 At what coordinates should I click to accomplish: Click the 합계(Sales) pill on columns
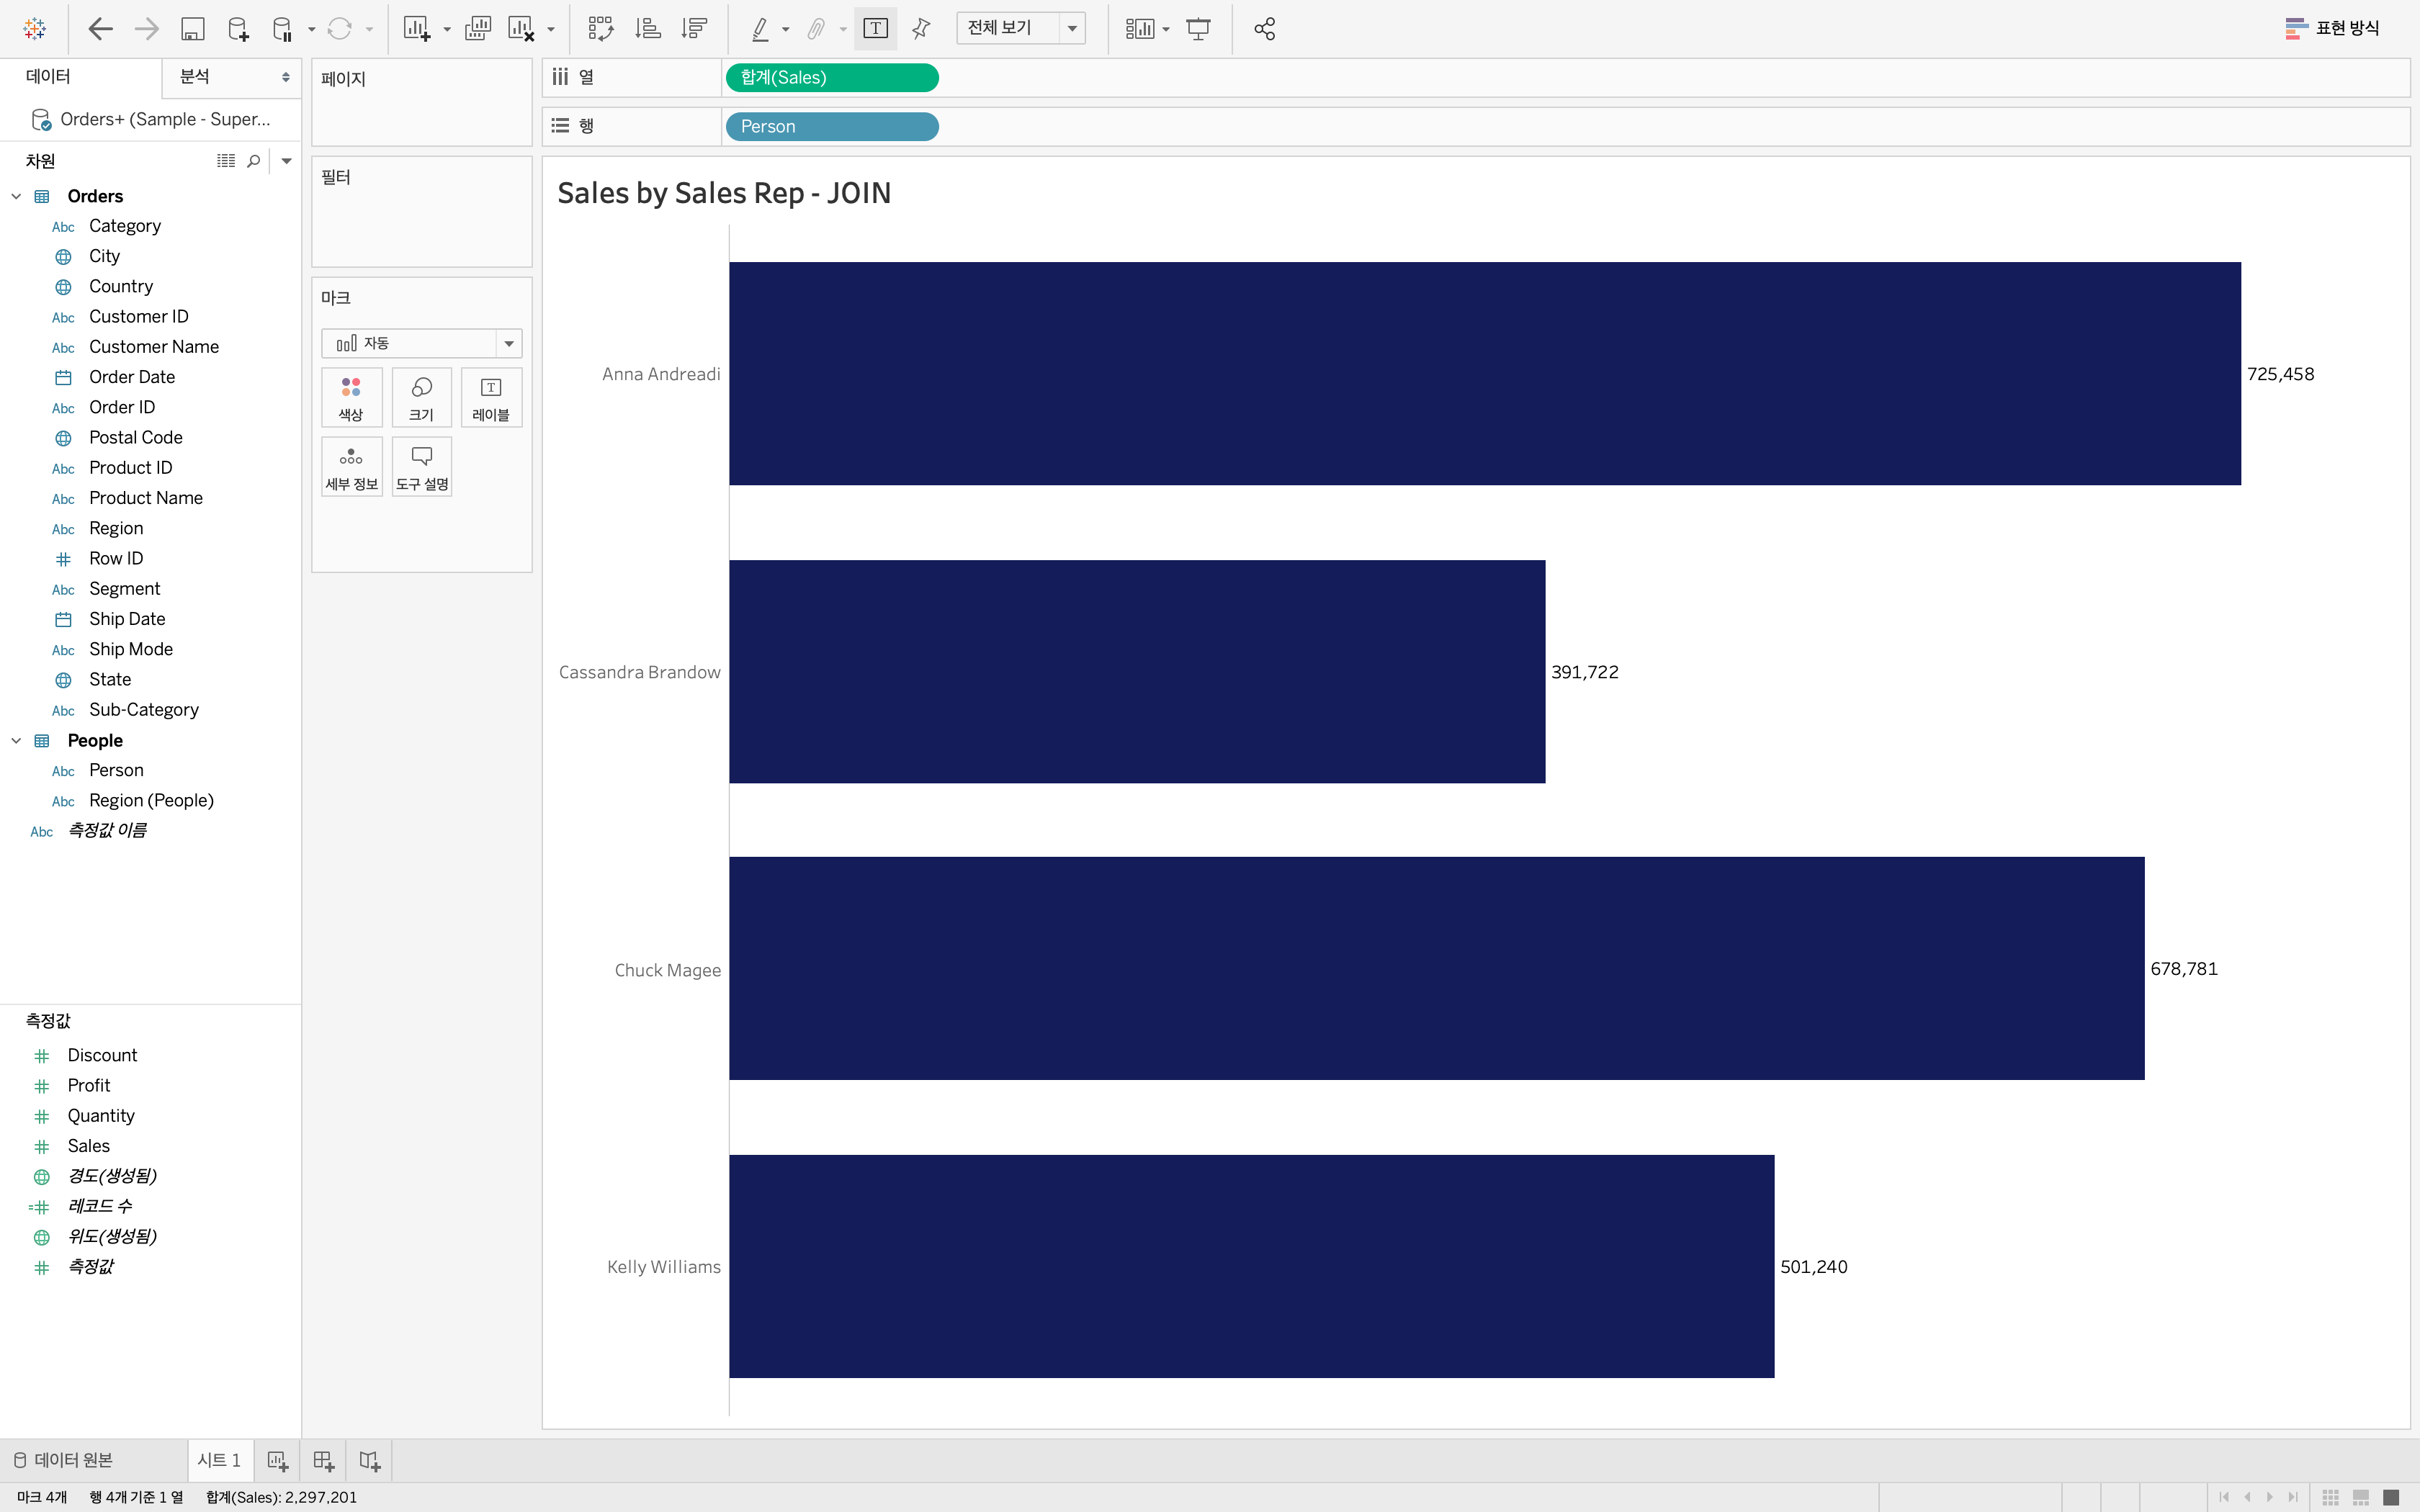point(831,78)
